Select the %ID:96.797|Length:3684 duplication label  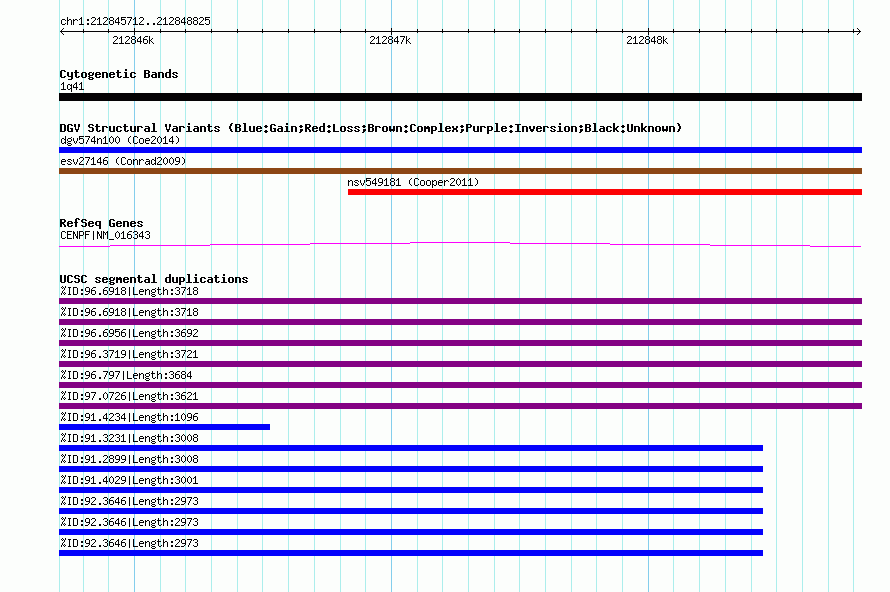126,375
